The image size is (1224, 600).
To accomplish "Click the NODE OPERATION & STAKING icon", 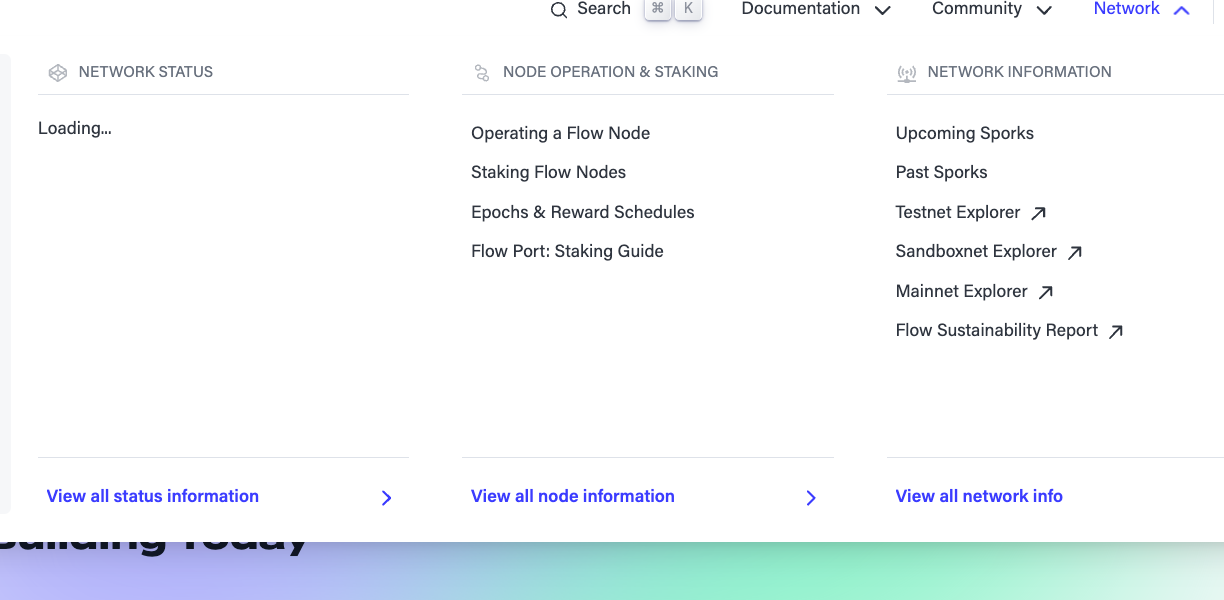I will [481, 72].
